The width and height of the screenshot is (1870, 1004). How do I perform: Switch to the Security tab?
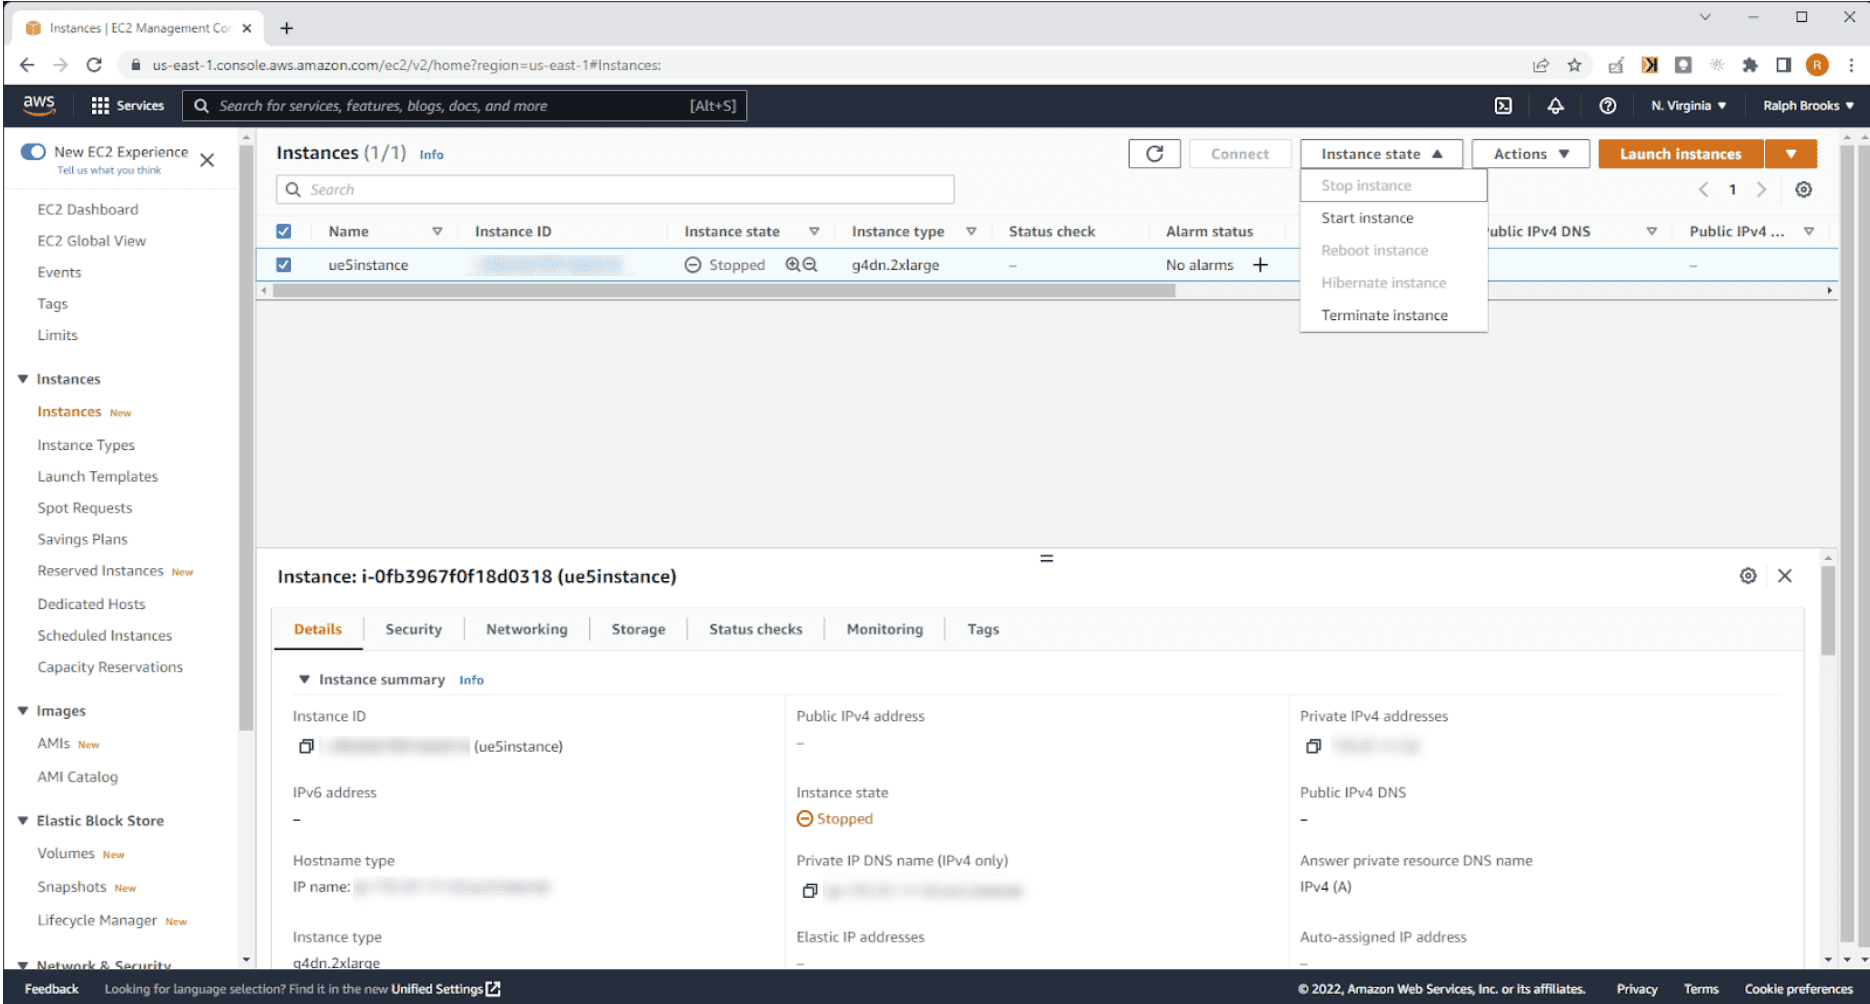(x=413, y=629)
